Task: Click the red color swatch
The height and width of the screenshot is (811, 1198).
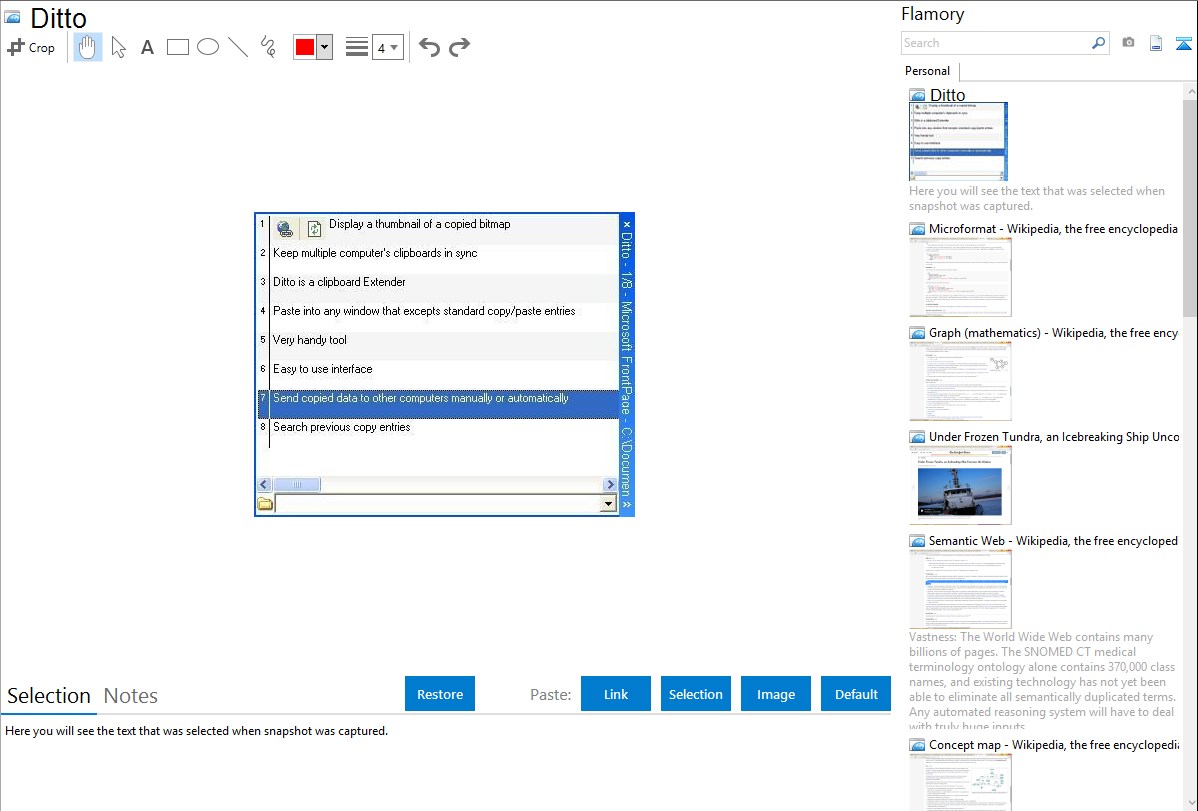Action: point(305,47)
